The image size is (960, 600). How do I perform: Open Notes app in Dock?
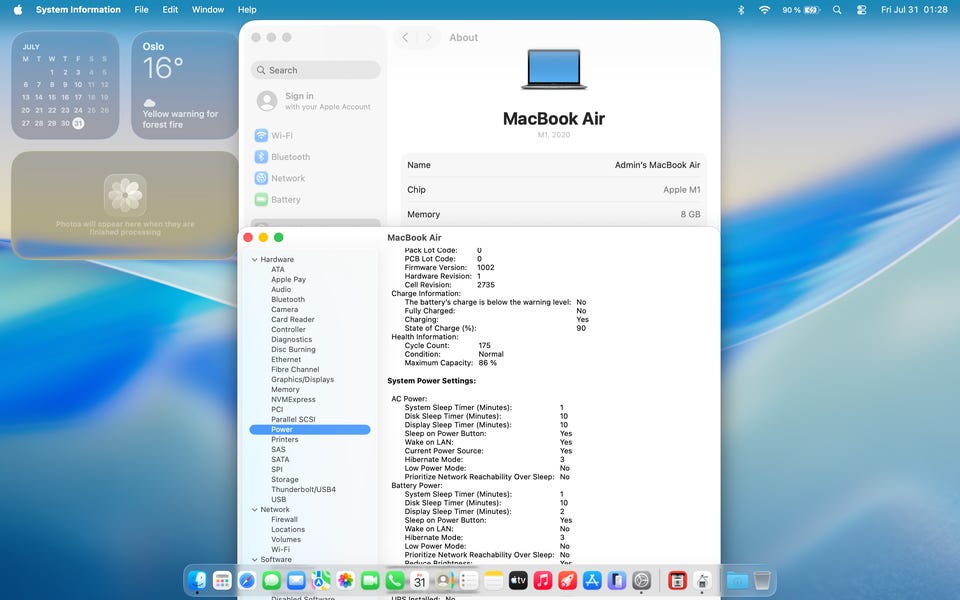[493, 580]
